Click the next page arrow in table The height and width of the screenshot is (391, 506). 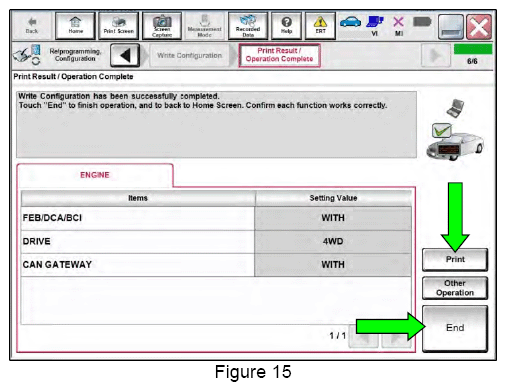click(x=396, y=337)
